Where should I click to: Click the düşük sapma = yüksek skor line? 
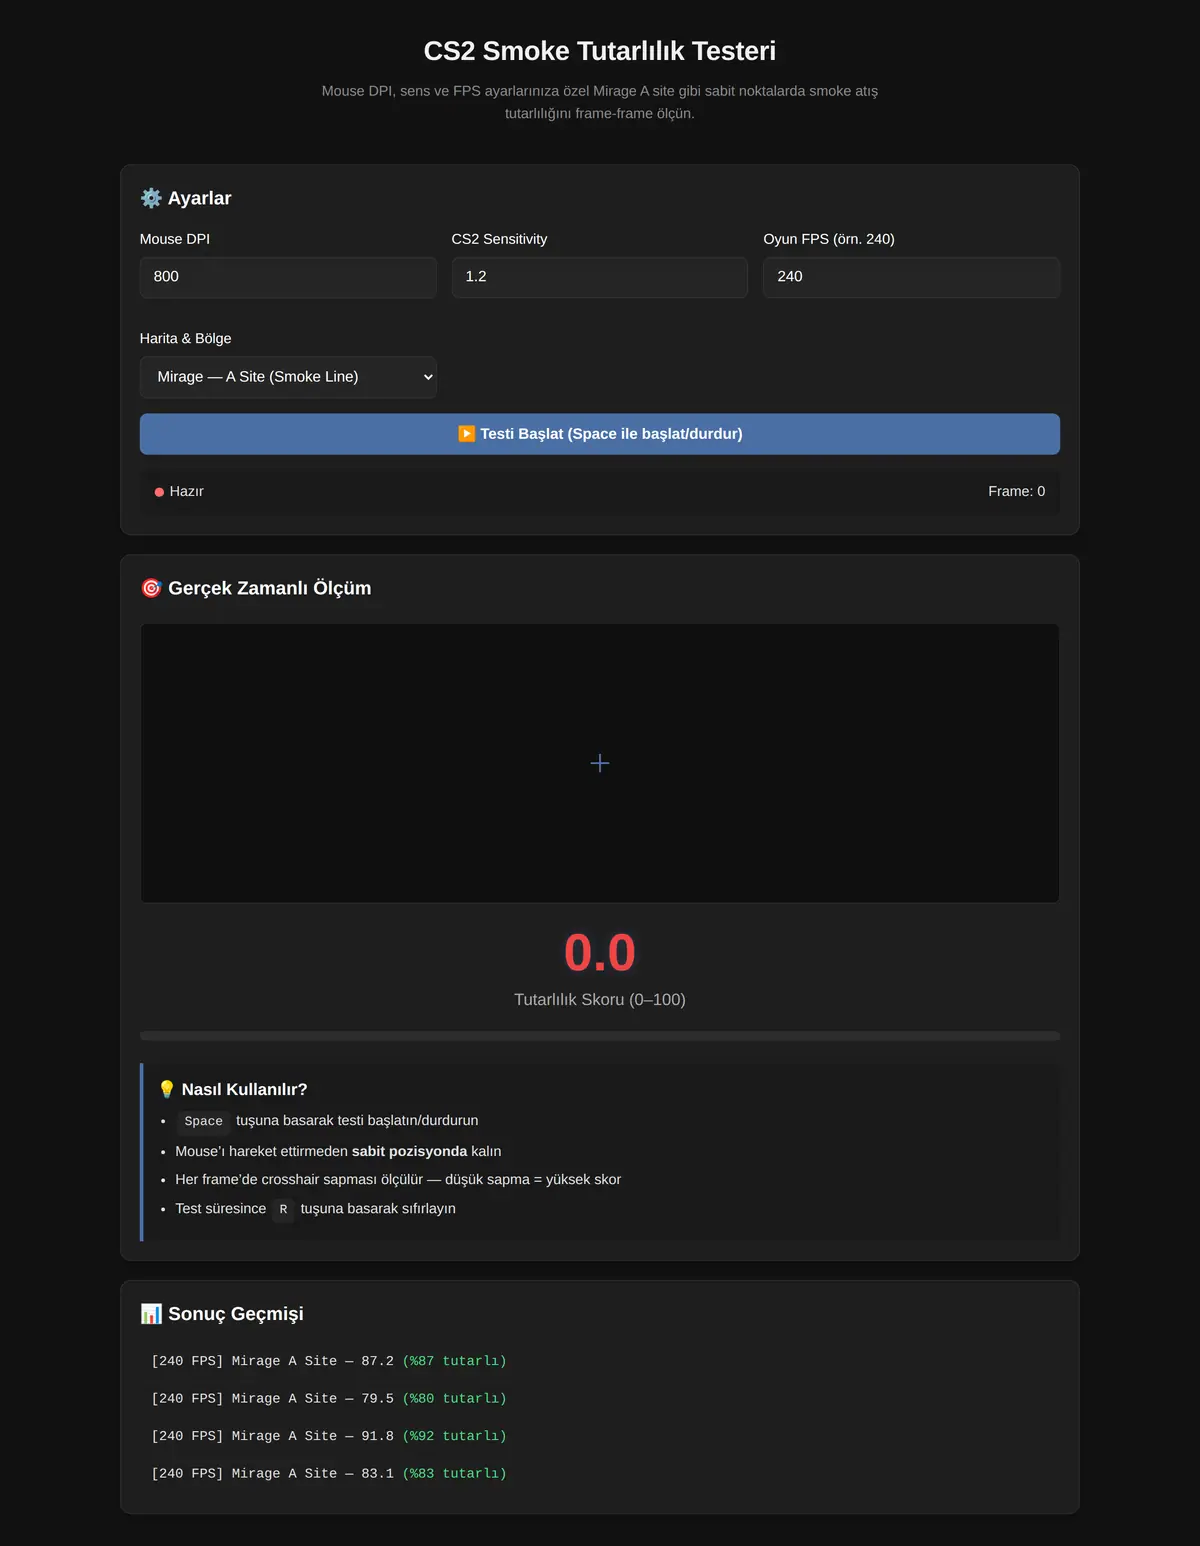398,1180
